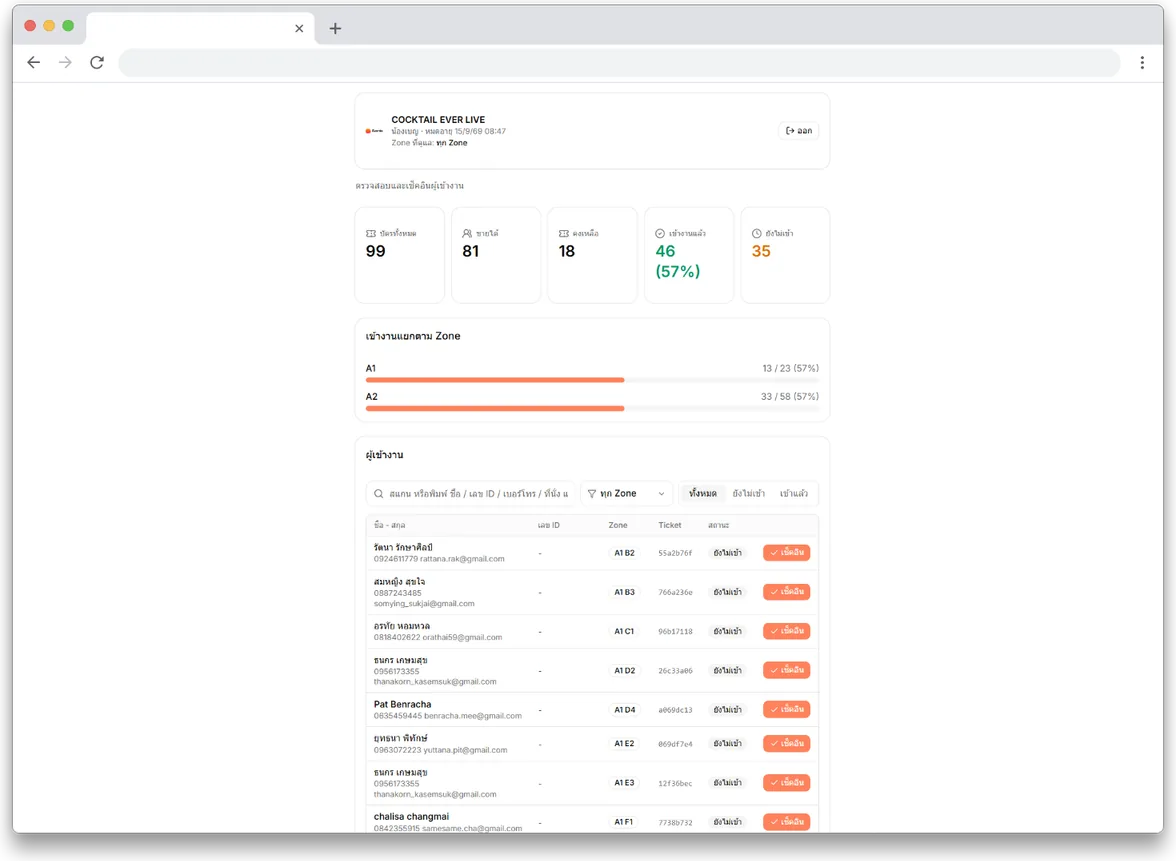Screen dimensions: 1176x861
Task: Switch to the เข้าแล้ว tab
Action: point(794,494)
